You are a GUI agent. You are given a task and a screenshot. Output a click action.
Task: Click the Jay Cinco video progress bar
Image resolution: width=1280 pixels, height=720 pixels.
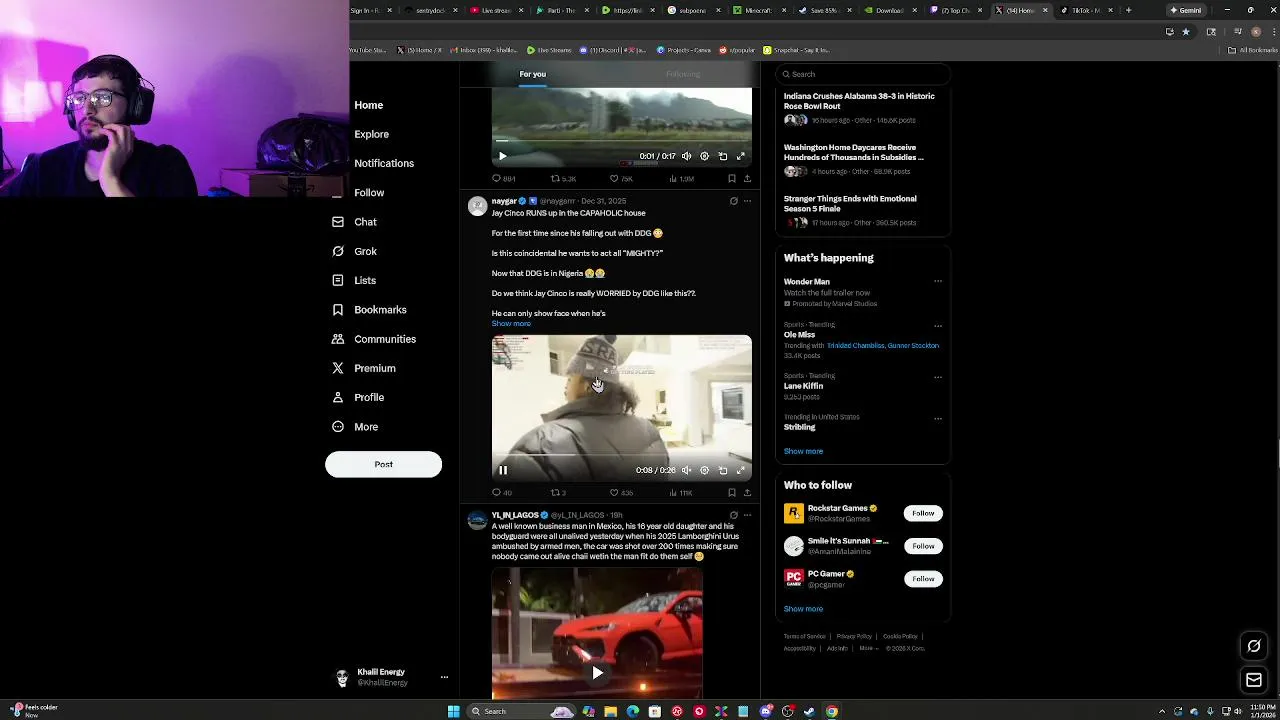[x=622, y=455]
